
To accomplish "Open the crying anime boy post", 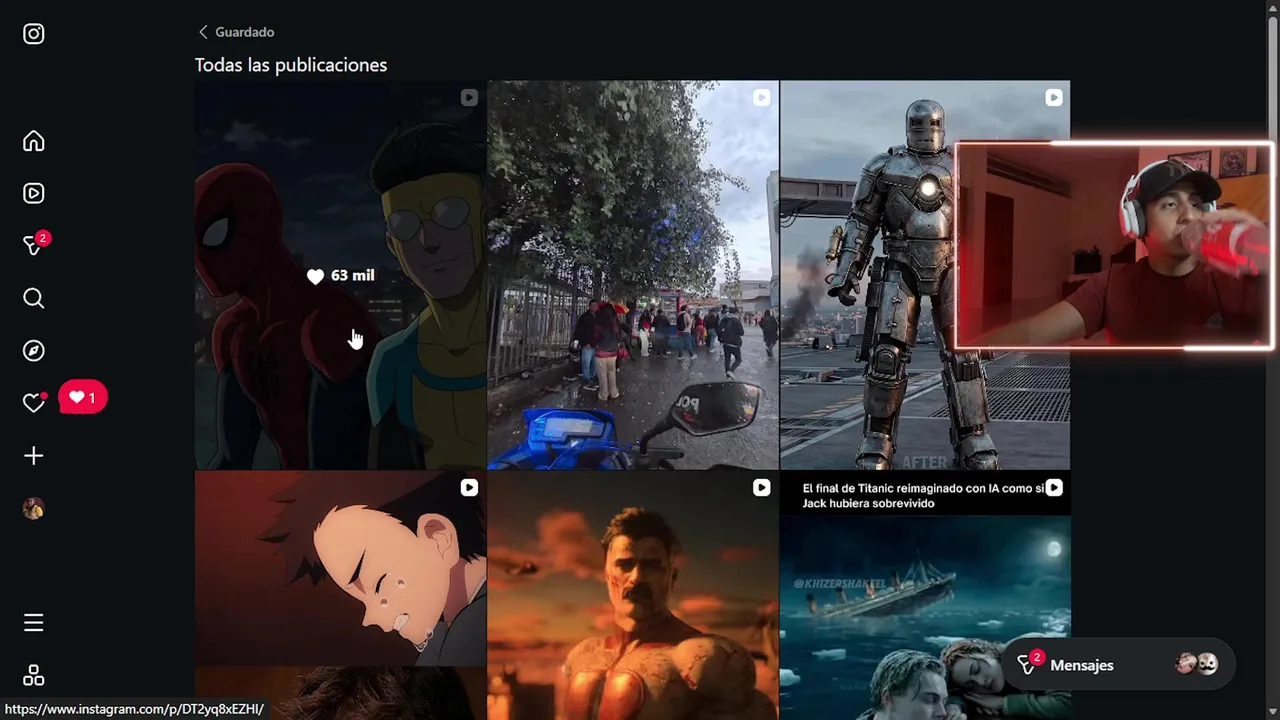I will click(340, 595).
